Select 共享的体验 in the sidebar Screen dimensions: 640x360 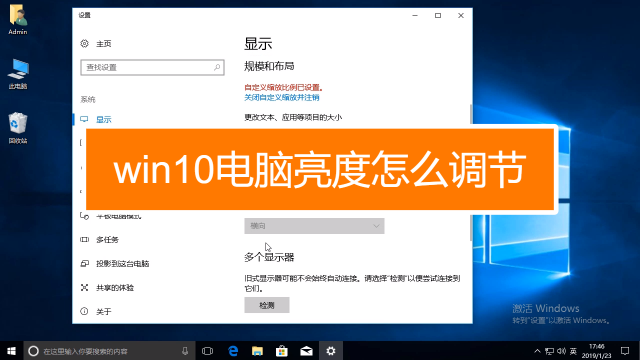tap(115, 288)
